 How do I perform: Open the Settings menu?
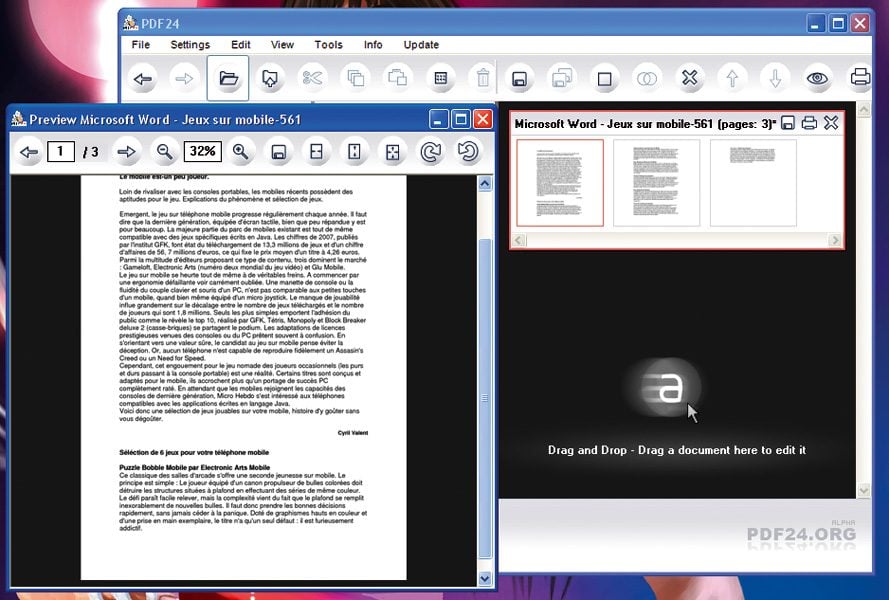click(190, 45)
